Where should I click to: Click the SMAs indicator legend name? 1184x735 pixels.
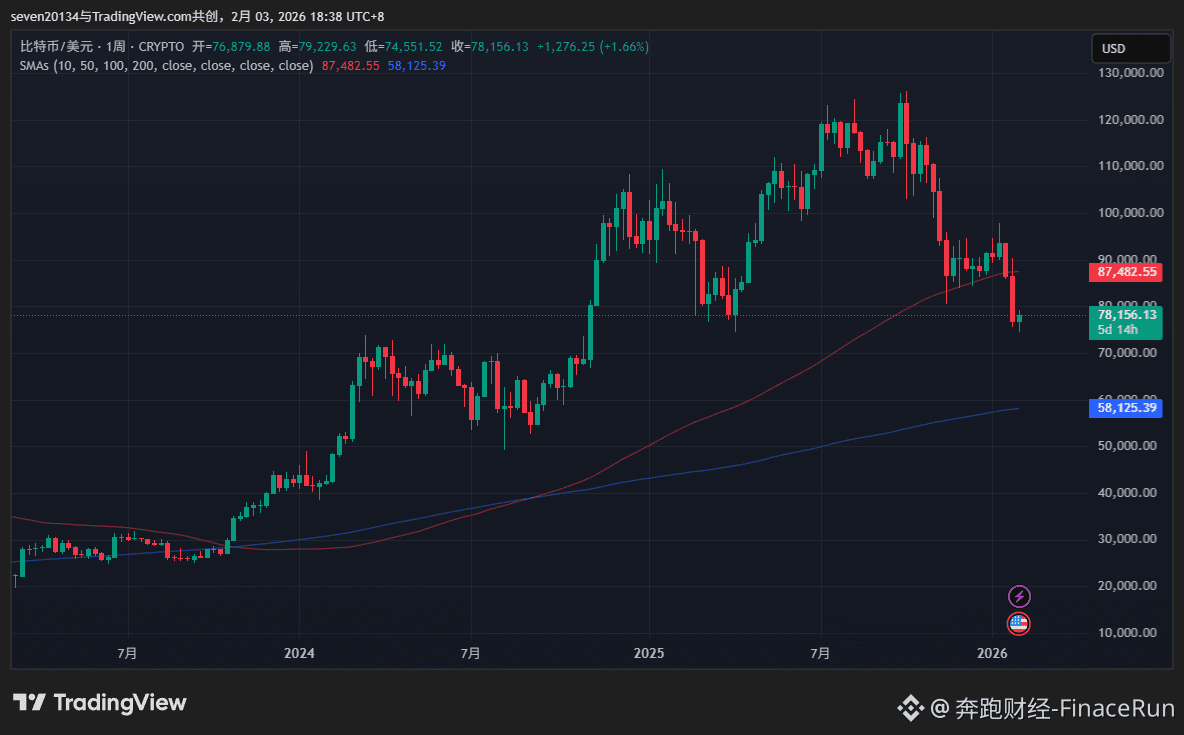pyautogui.click(x=166, y=66)
